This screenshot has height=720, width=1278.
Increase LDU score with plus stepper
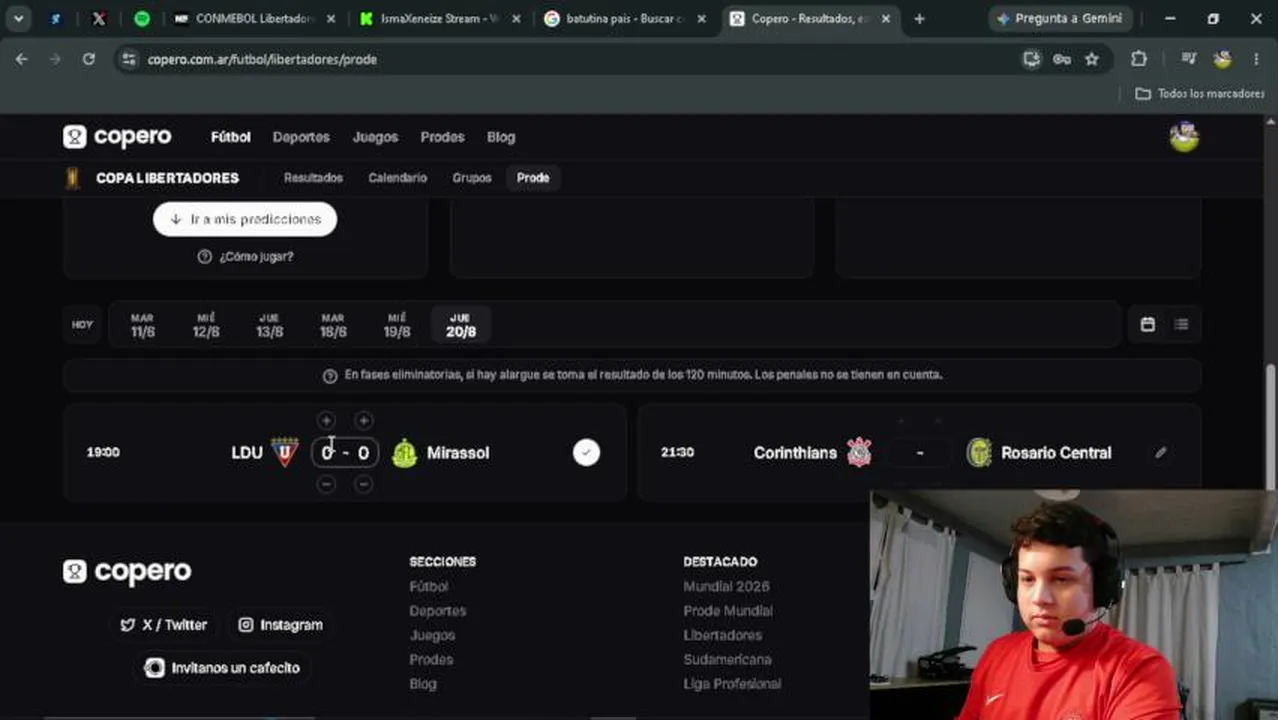[x=326, y=421]
